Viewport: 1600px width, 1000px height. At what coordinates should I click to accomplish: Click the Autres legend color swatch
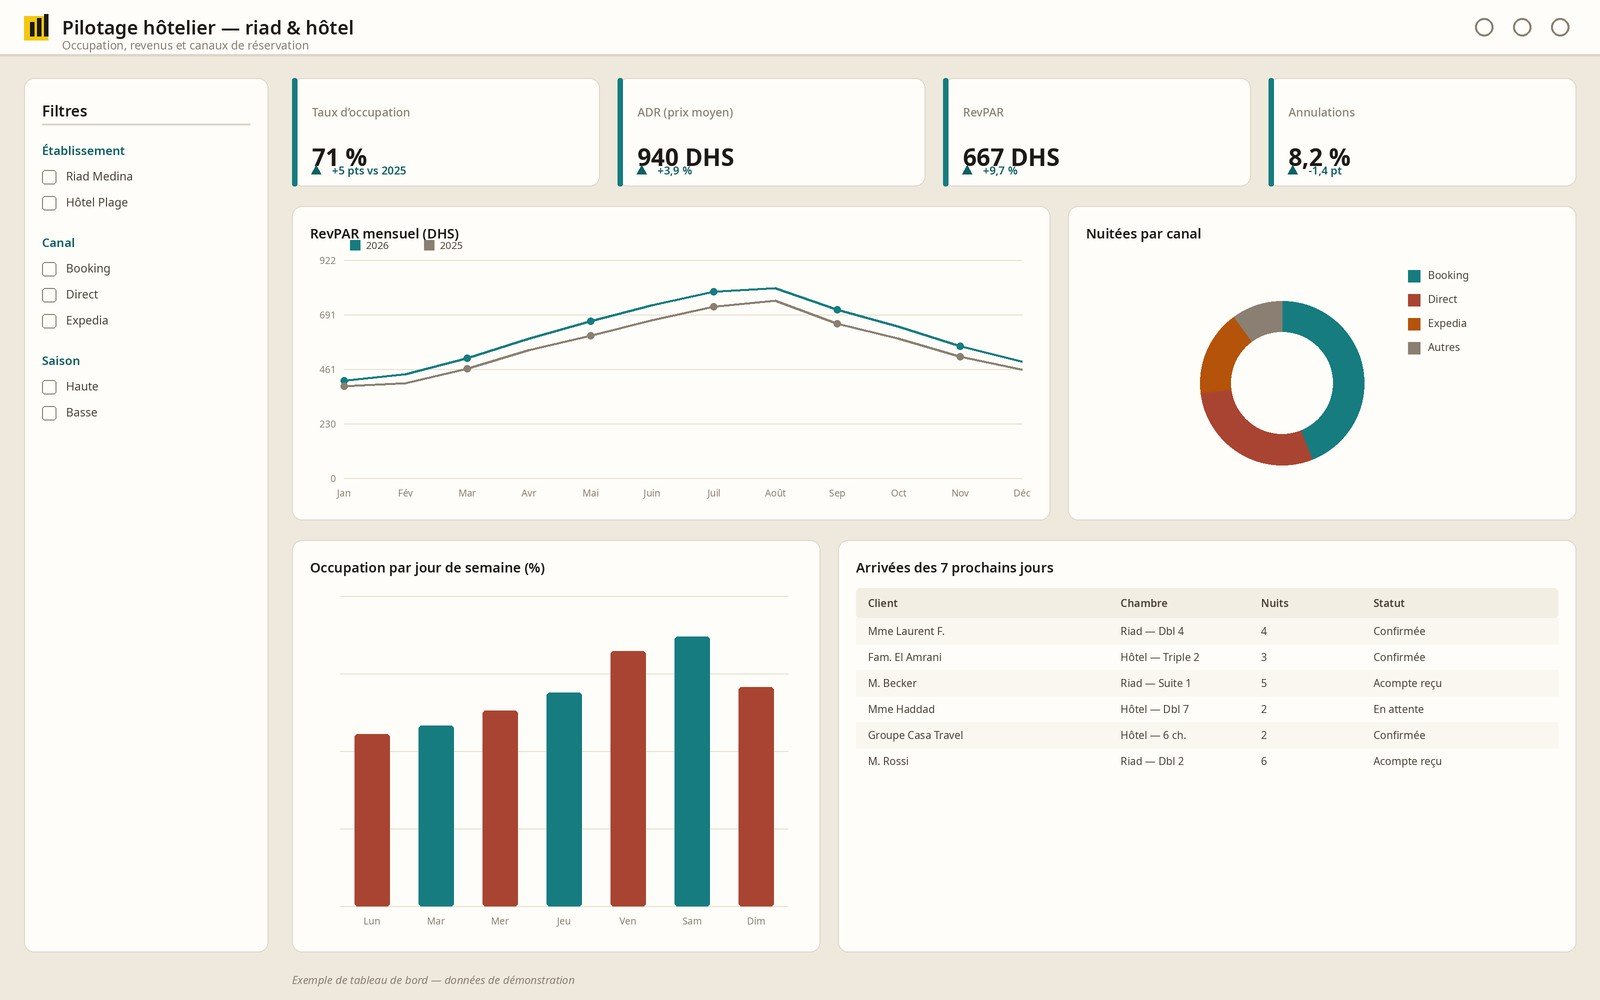pos(1414,348)
